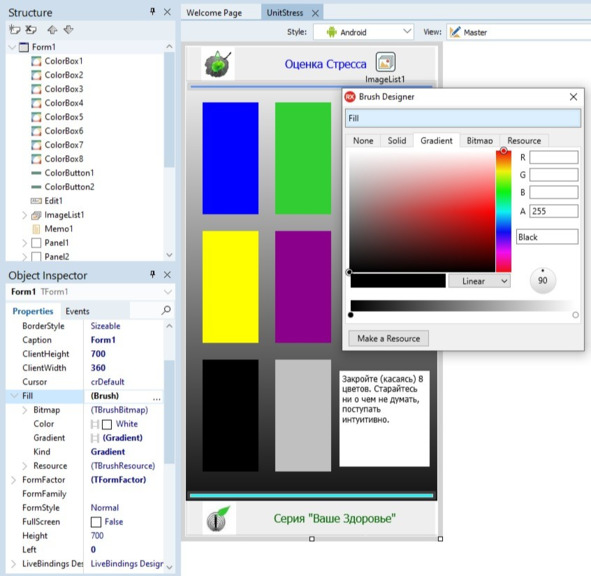Open the Welcome Page tab
The height and width of the screenshot is (576, 591).
[214, 13]
